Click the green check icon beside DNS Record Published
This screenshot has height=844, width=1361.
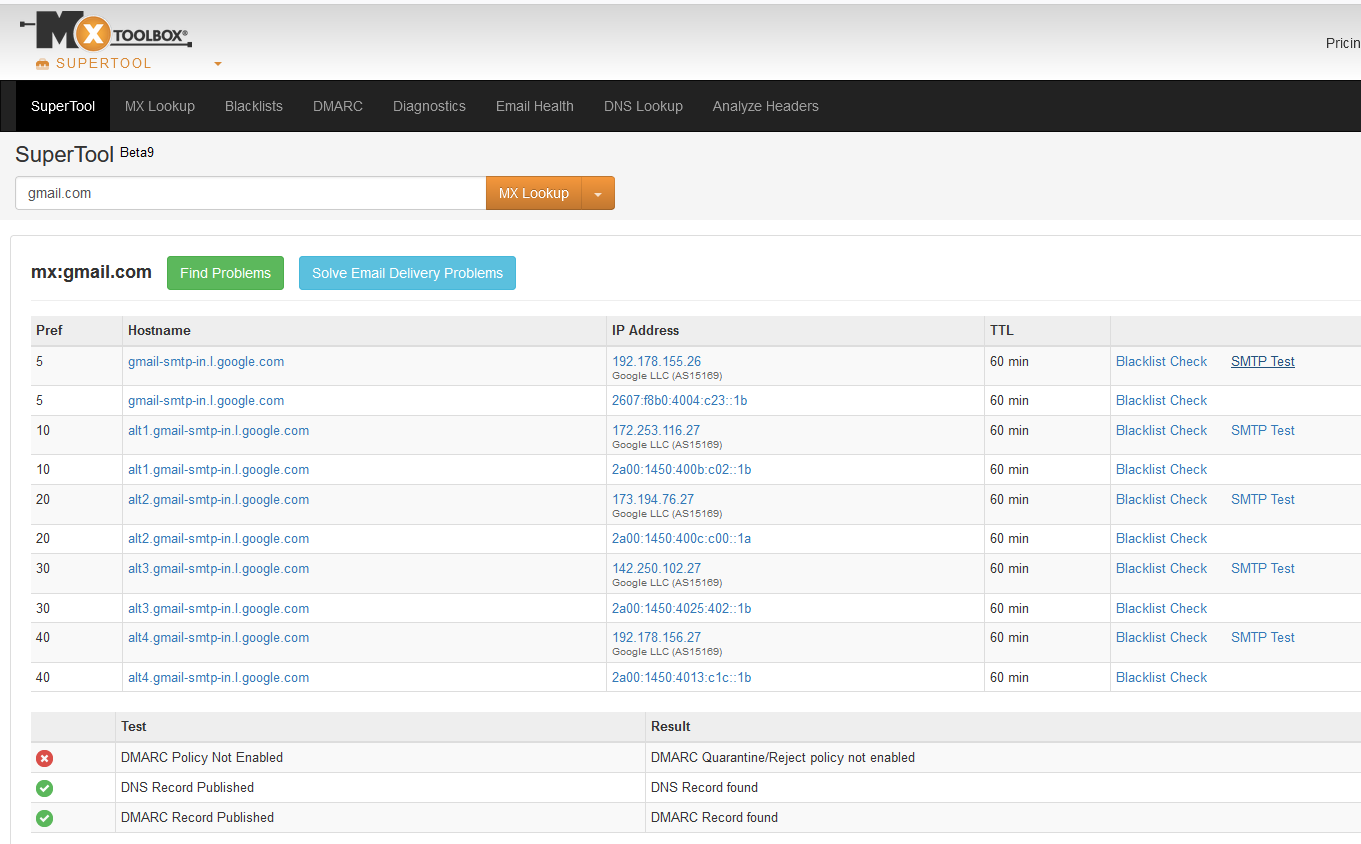coord(44,788)
